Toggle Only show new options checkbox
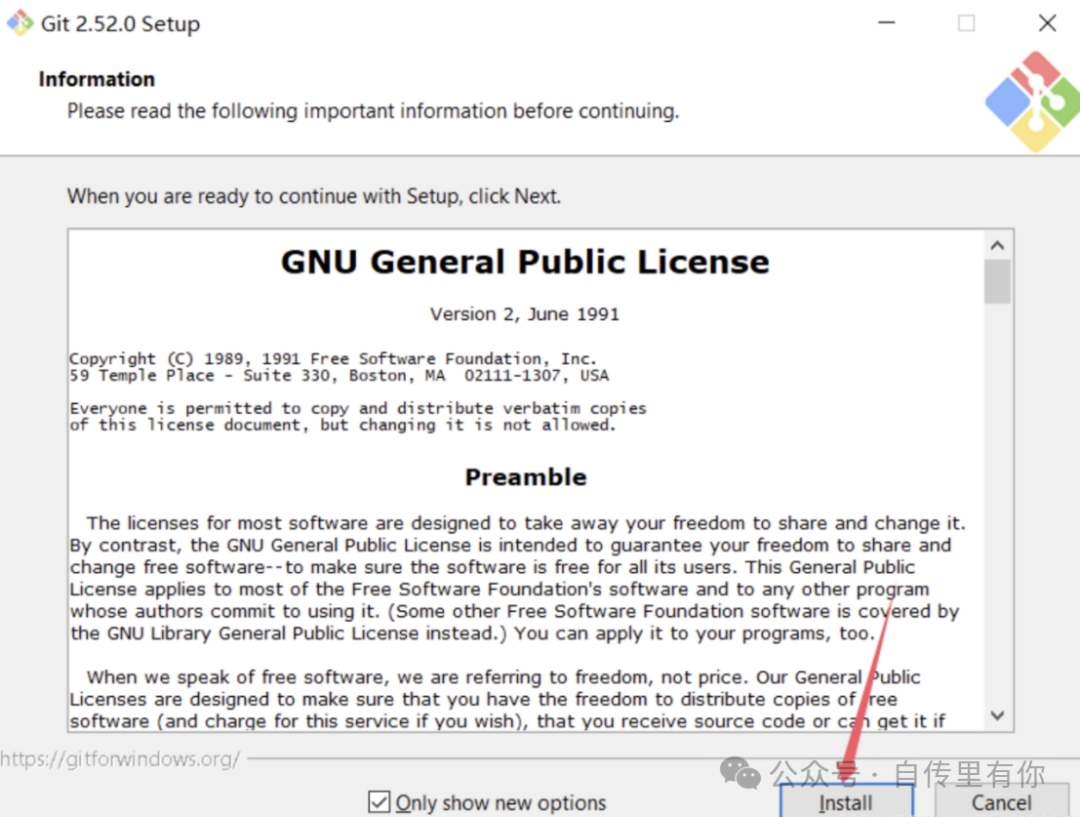 coord(379,802)
